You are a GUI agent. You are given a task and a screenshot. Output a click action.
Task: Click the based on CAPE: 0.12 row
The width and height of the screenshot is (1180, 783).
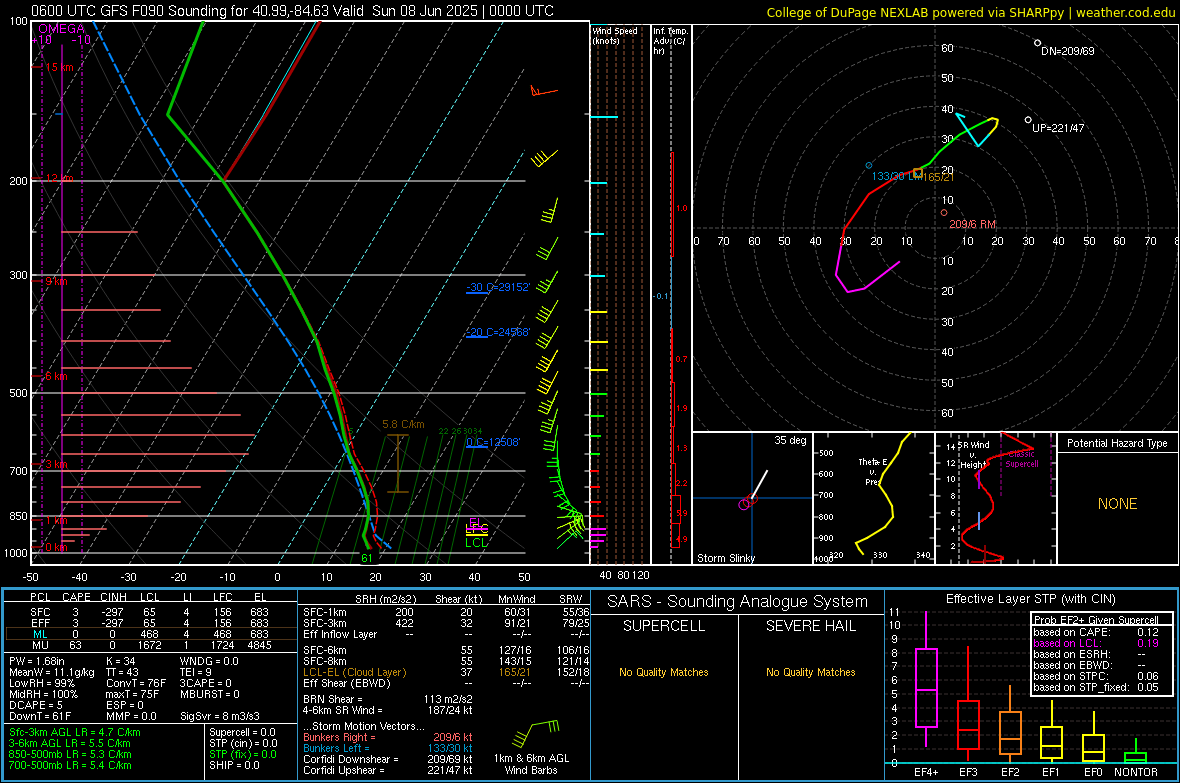tap(1096, 632)
